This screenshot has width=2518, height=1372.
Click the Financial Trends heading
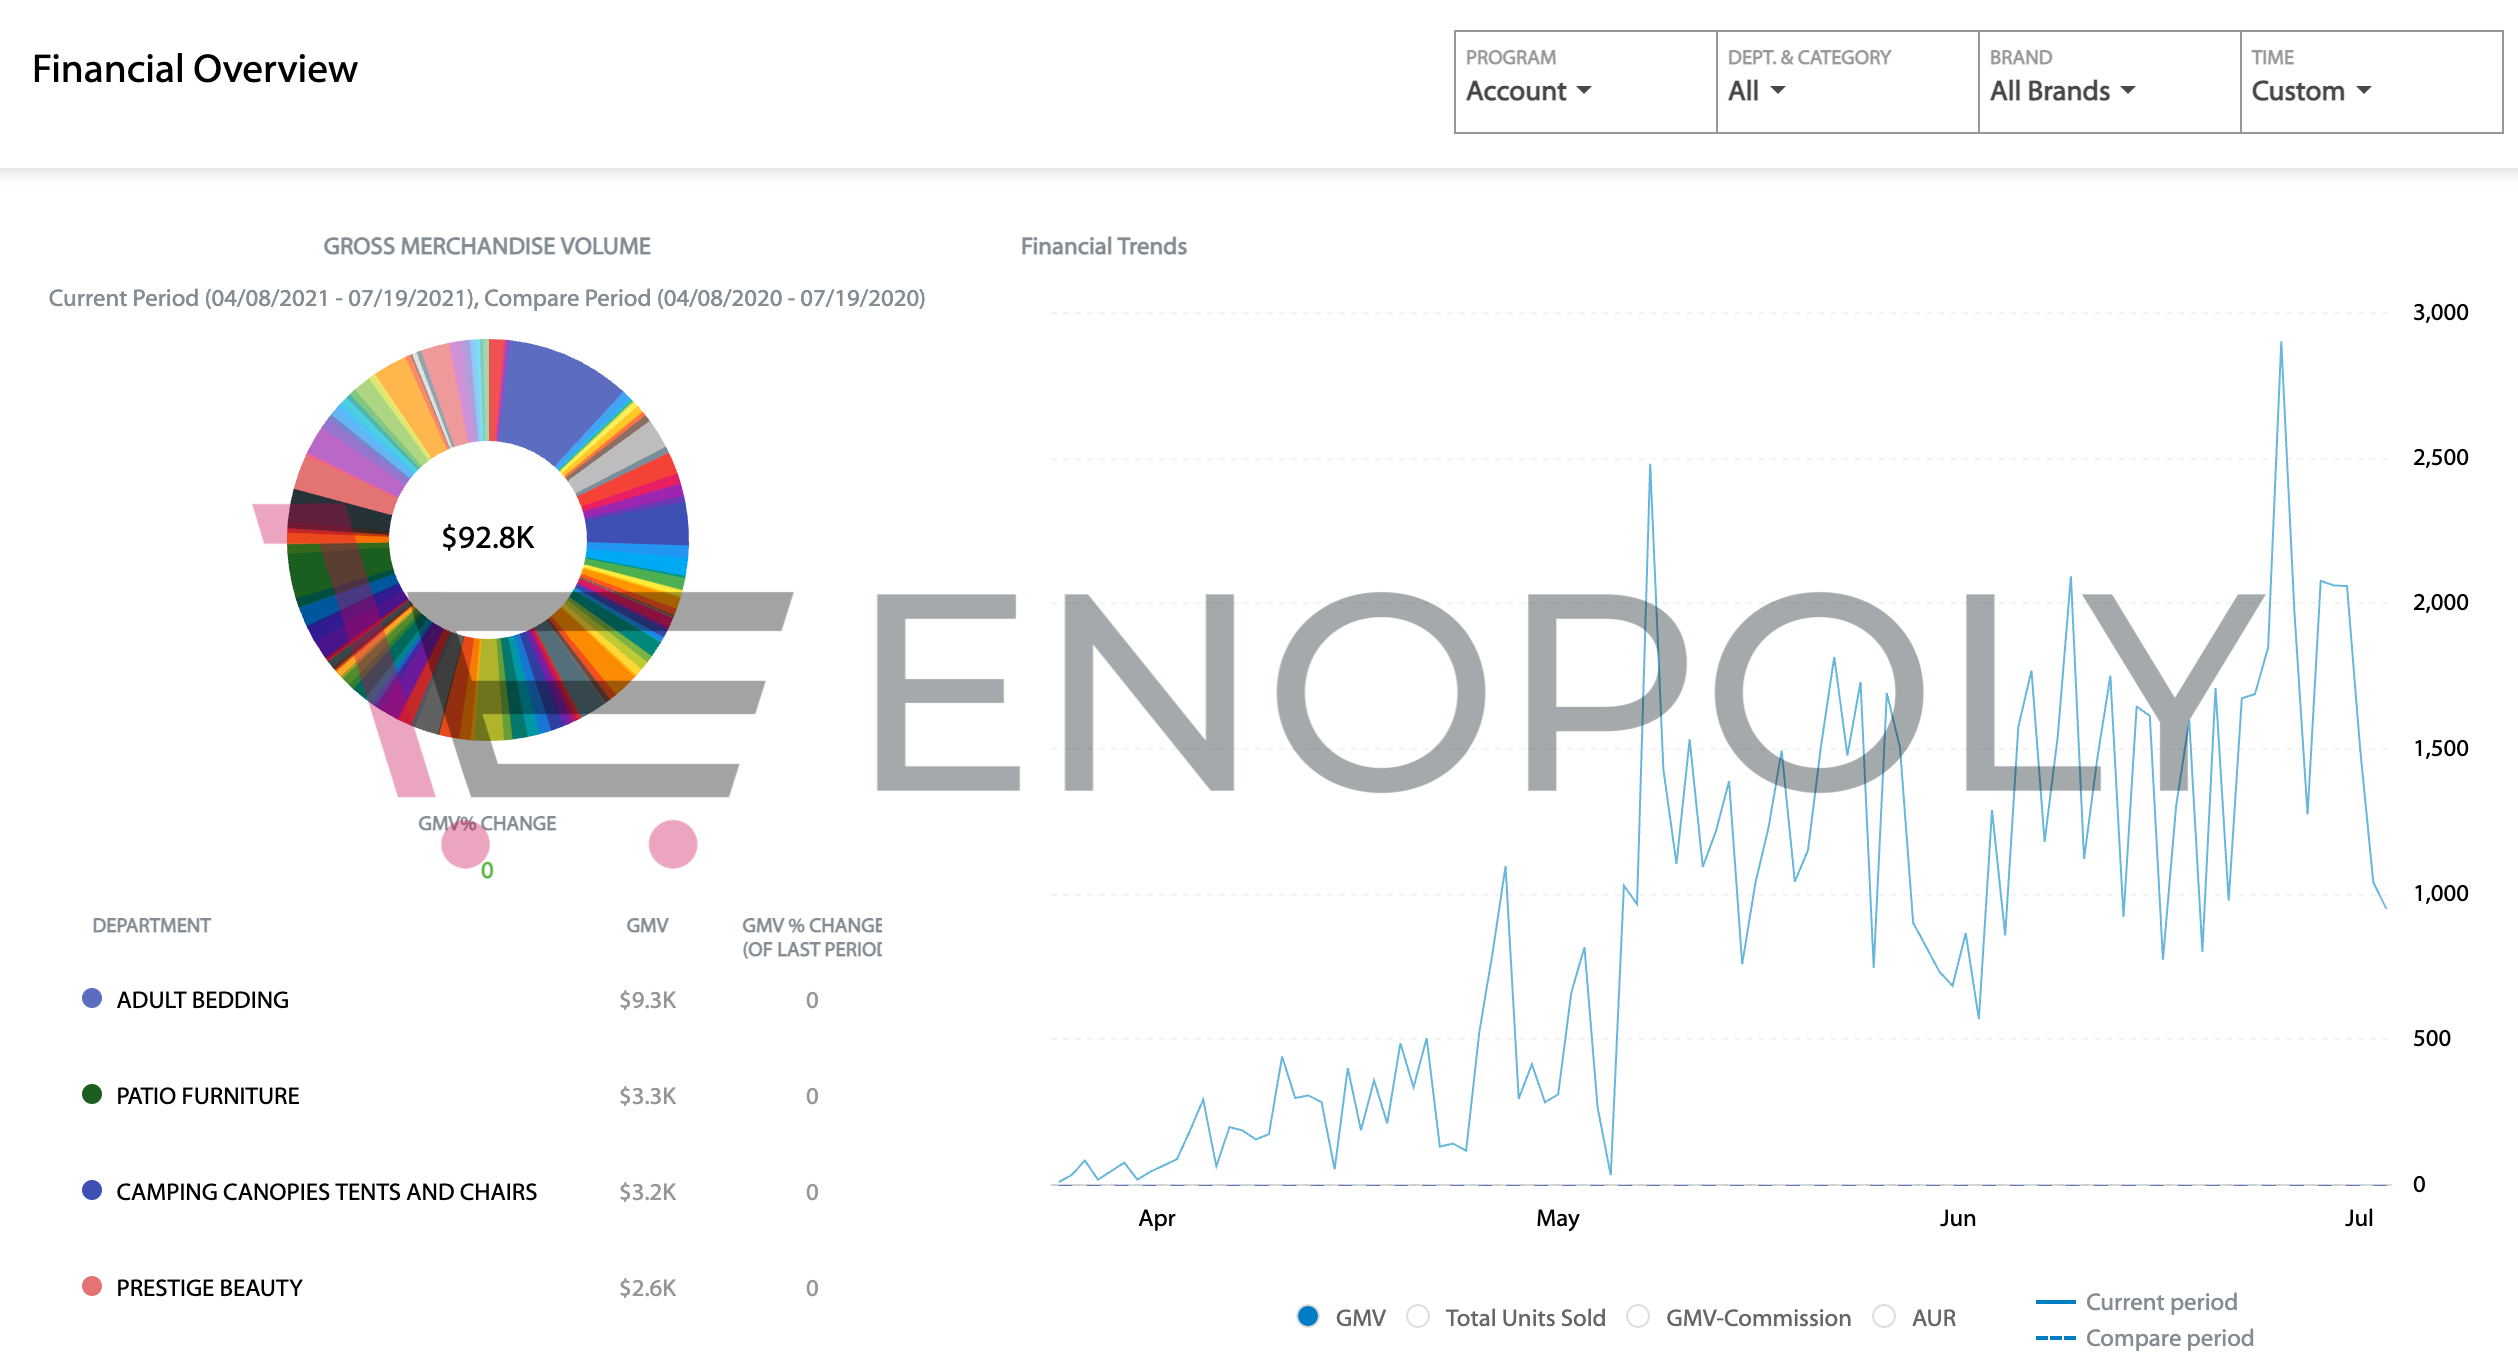click(x=1104, y=246)
